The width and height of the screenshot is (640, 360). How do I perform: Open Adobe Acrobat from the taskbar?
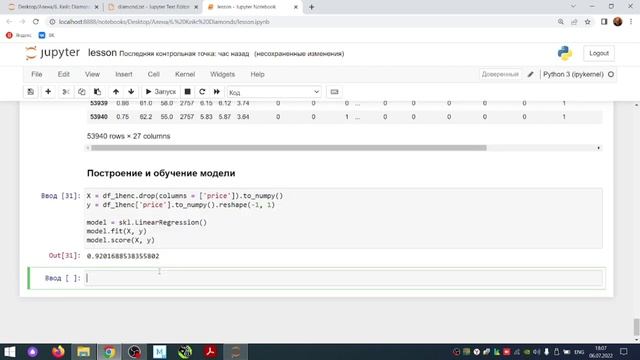point(210,352)
